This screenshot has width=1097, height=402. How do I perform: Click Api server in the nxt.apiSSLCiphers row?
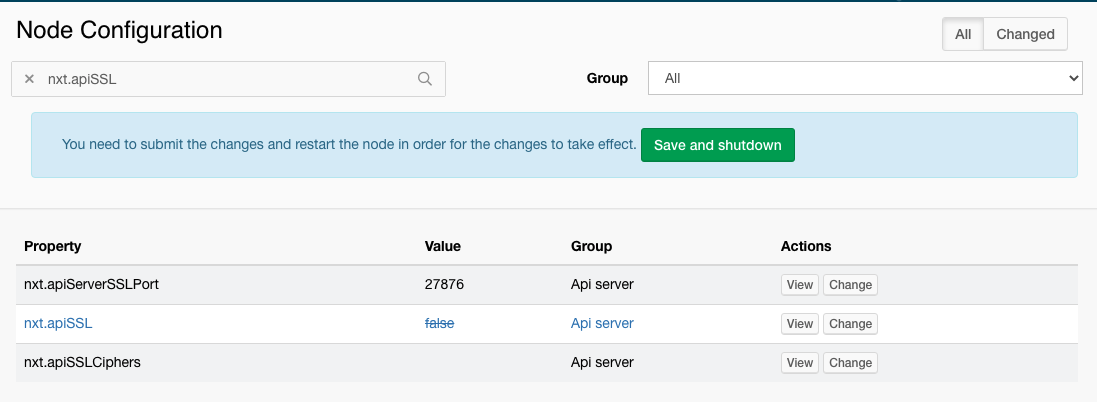[602, 363]
